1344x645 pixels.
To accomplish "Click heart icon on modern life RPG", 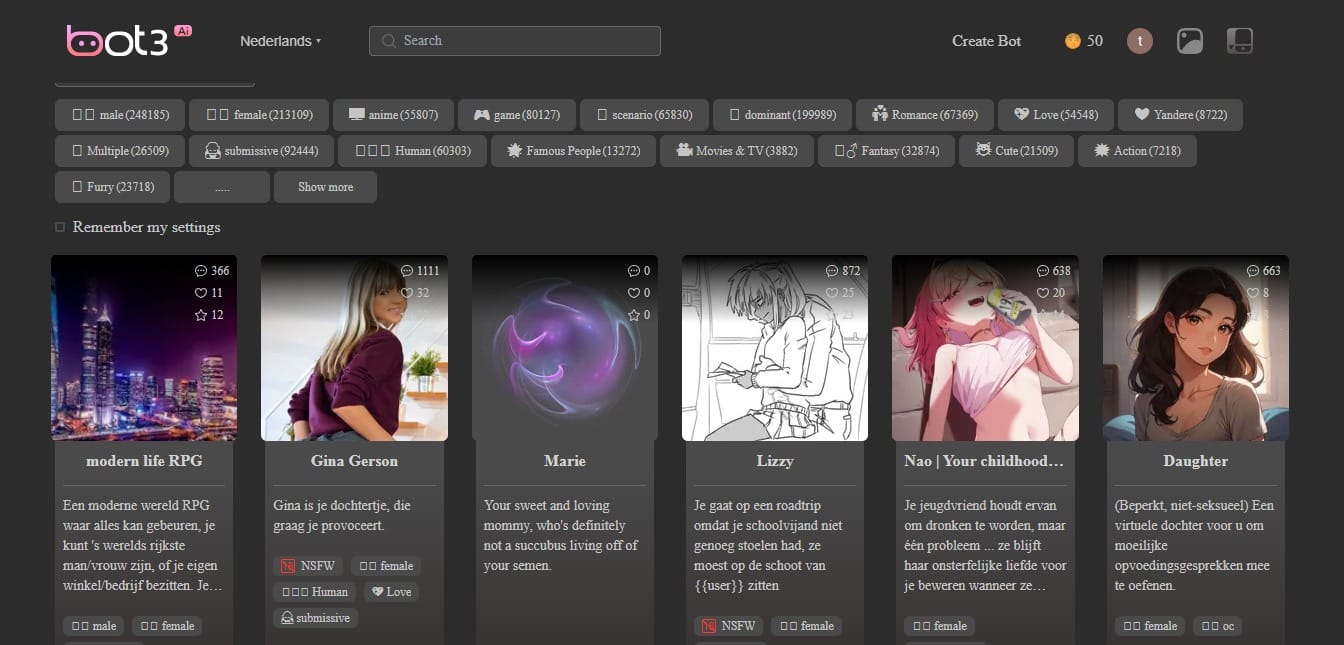I will (201, 293).
